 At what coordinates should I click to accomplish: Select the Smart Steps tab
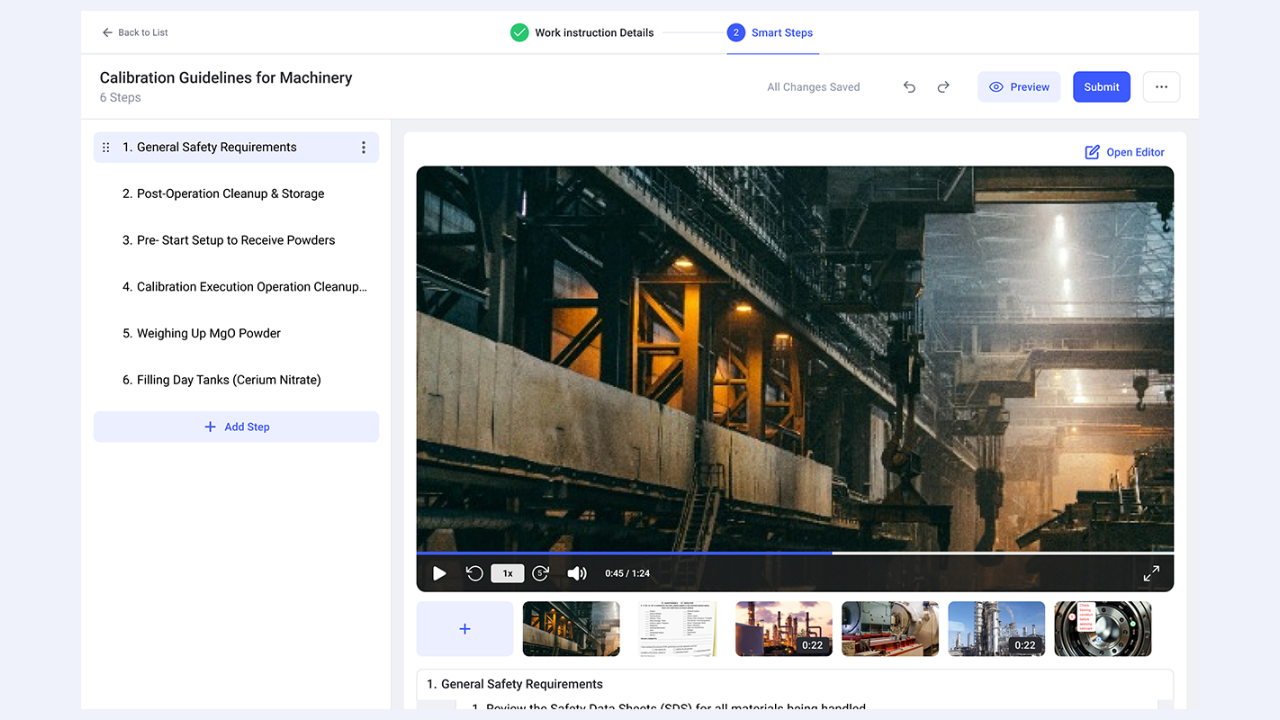pos(770,33)
